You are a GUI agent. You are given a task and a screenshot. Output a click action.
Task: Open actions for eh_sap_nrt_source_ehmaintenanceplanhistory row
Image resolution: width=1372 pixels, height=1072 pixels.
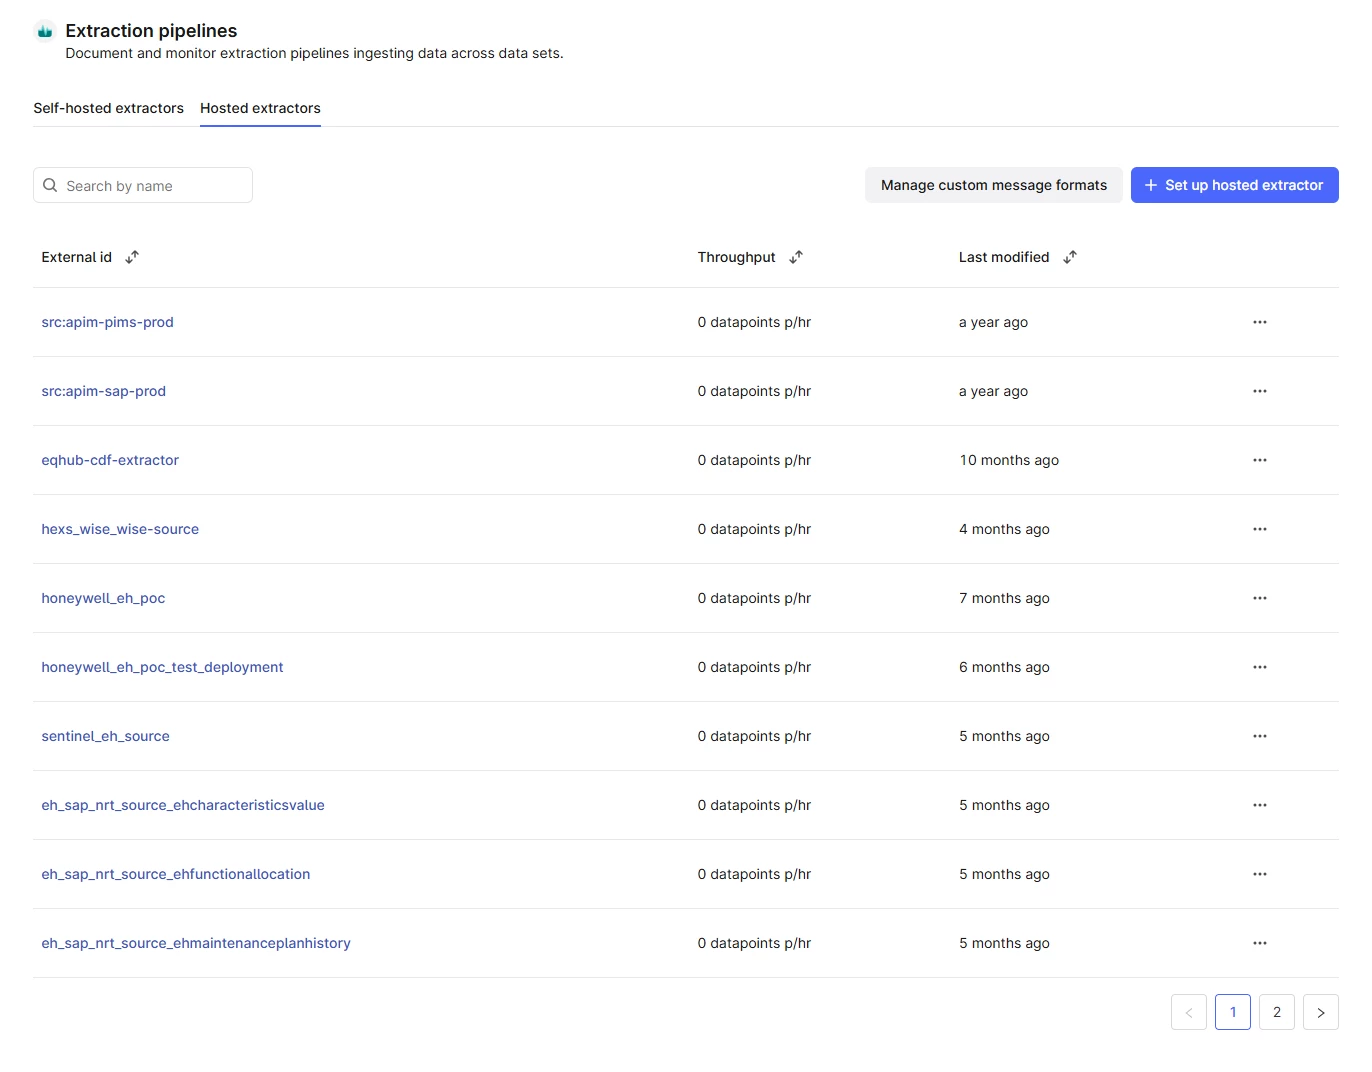tap(1259, 943)
